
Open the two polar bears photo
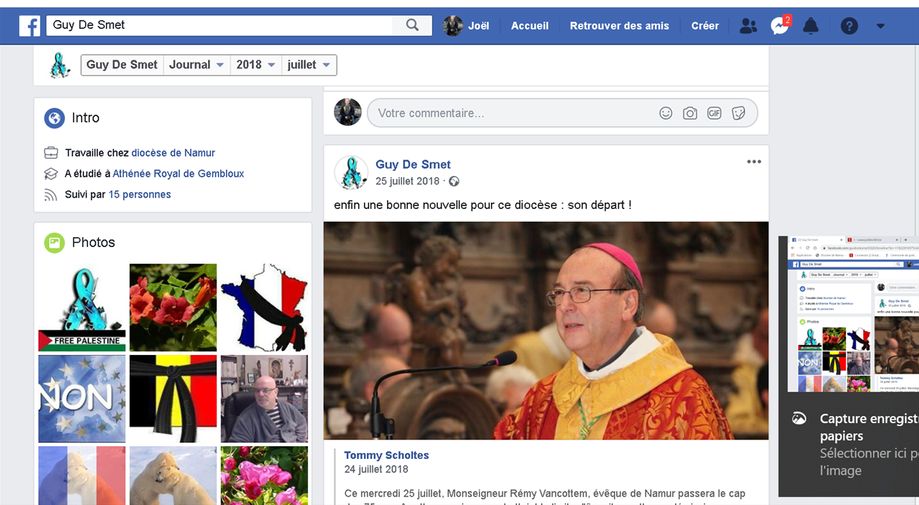click(x=173, y=476)
